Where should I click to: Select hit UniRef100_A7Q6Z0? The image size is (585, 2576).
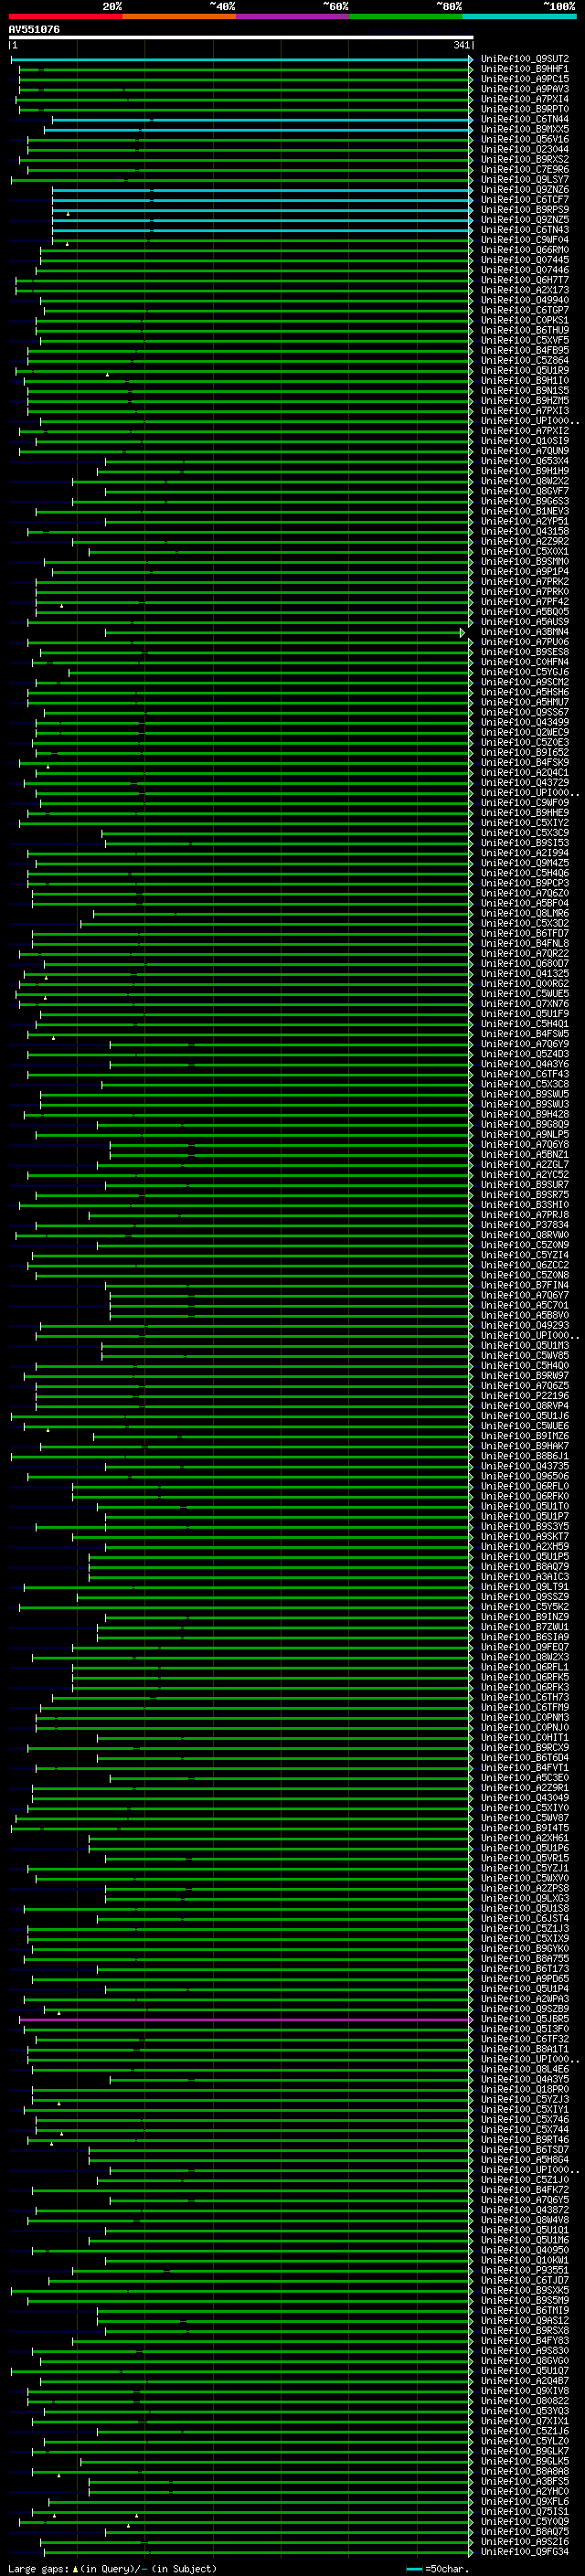coord(525,893)
